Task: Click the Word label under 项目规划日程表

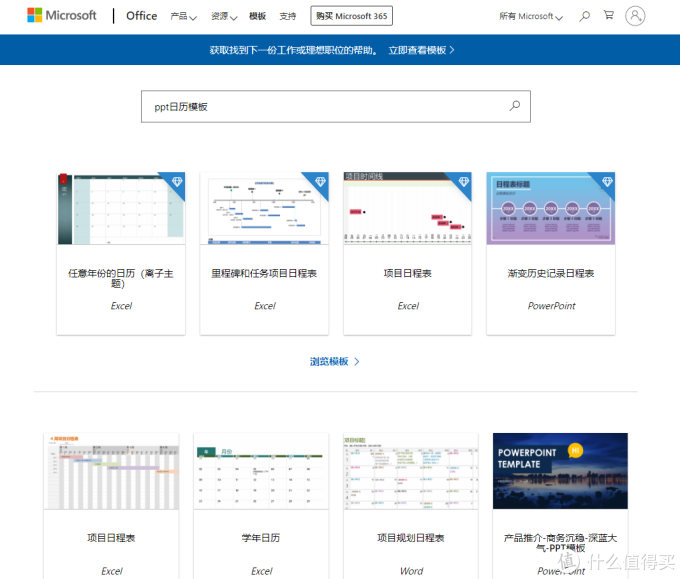Action: tap(412, 571)
